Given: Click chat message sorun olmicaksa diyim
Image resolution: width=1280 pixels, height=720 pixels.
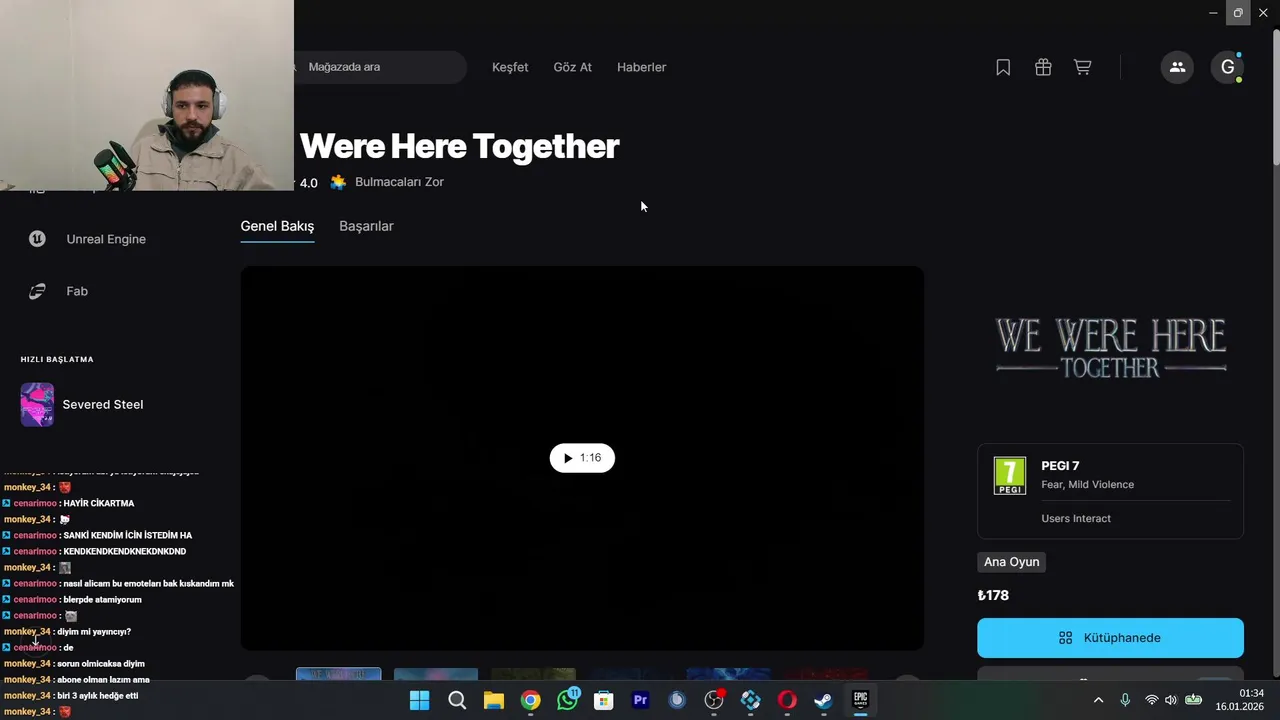Looking at the screenshot, I should coord(101,663).
